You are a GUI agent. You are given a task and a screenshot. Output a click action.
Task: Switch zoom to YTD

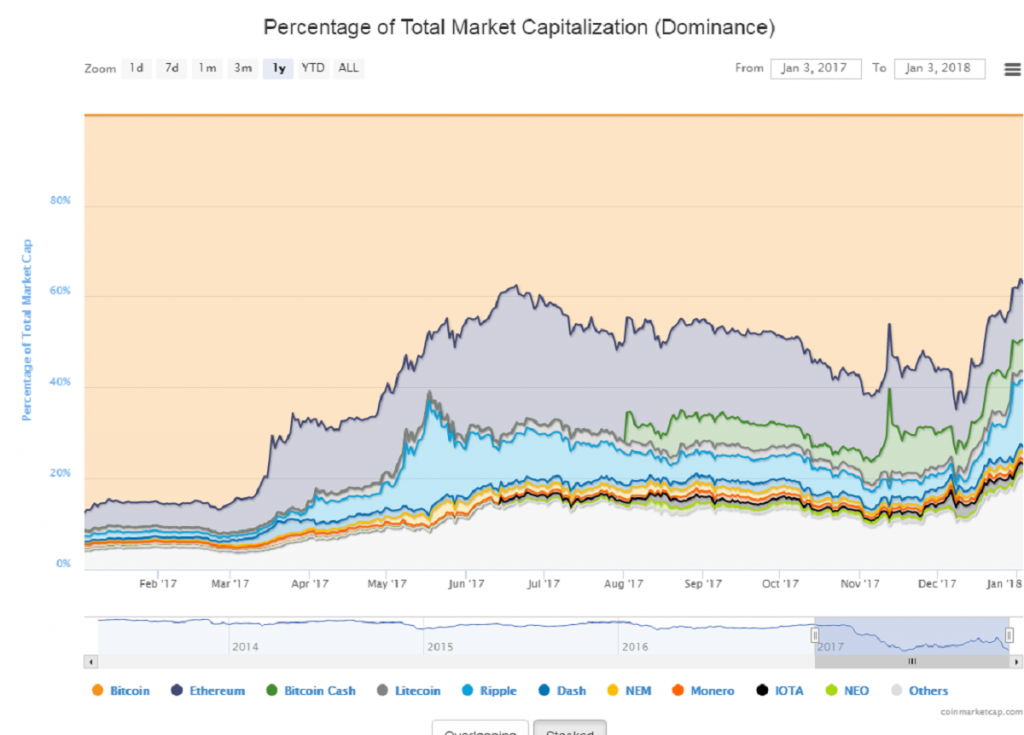(313, 69)
